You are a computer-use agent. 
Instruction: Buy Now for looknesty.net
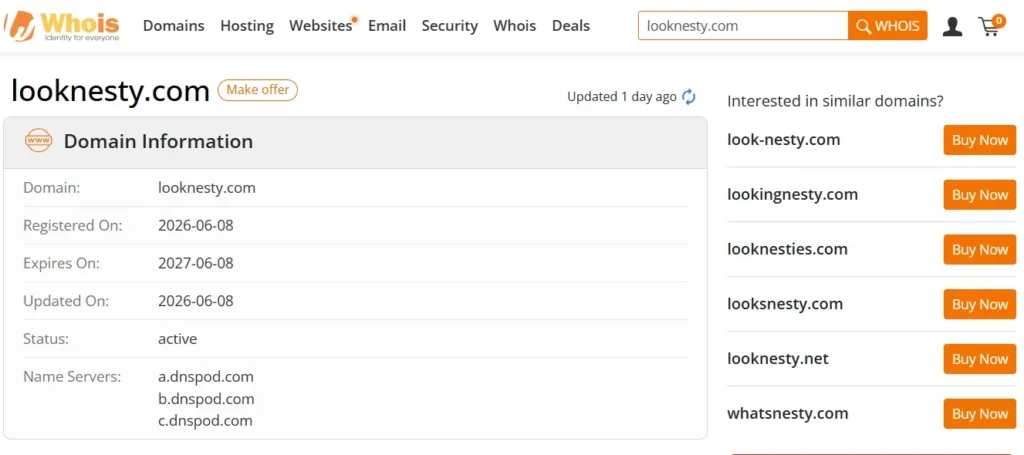tap(980, 359)
